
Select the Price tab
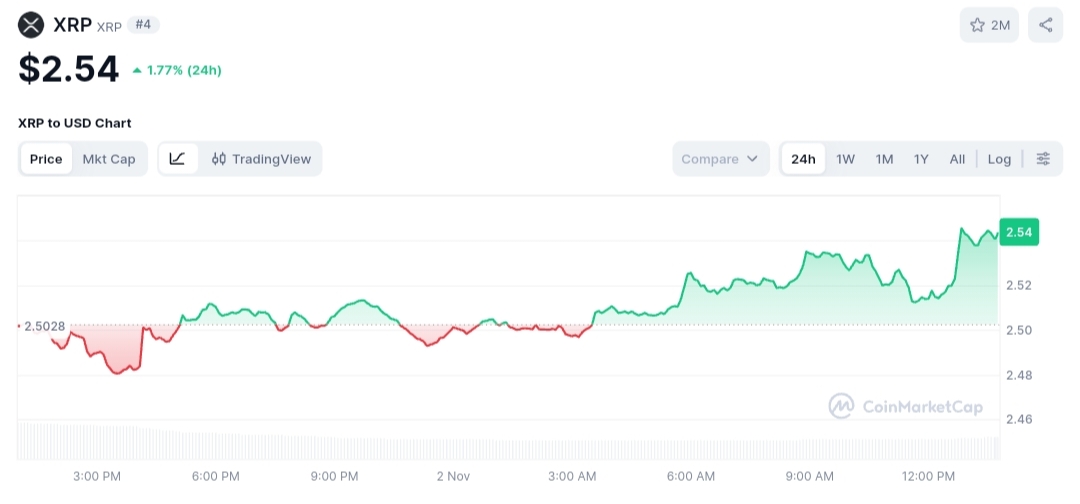click(x=46, y=159)
